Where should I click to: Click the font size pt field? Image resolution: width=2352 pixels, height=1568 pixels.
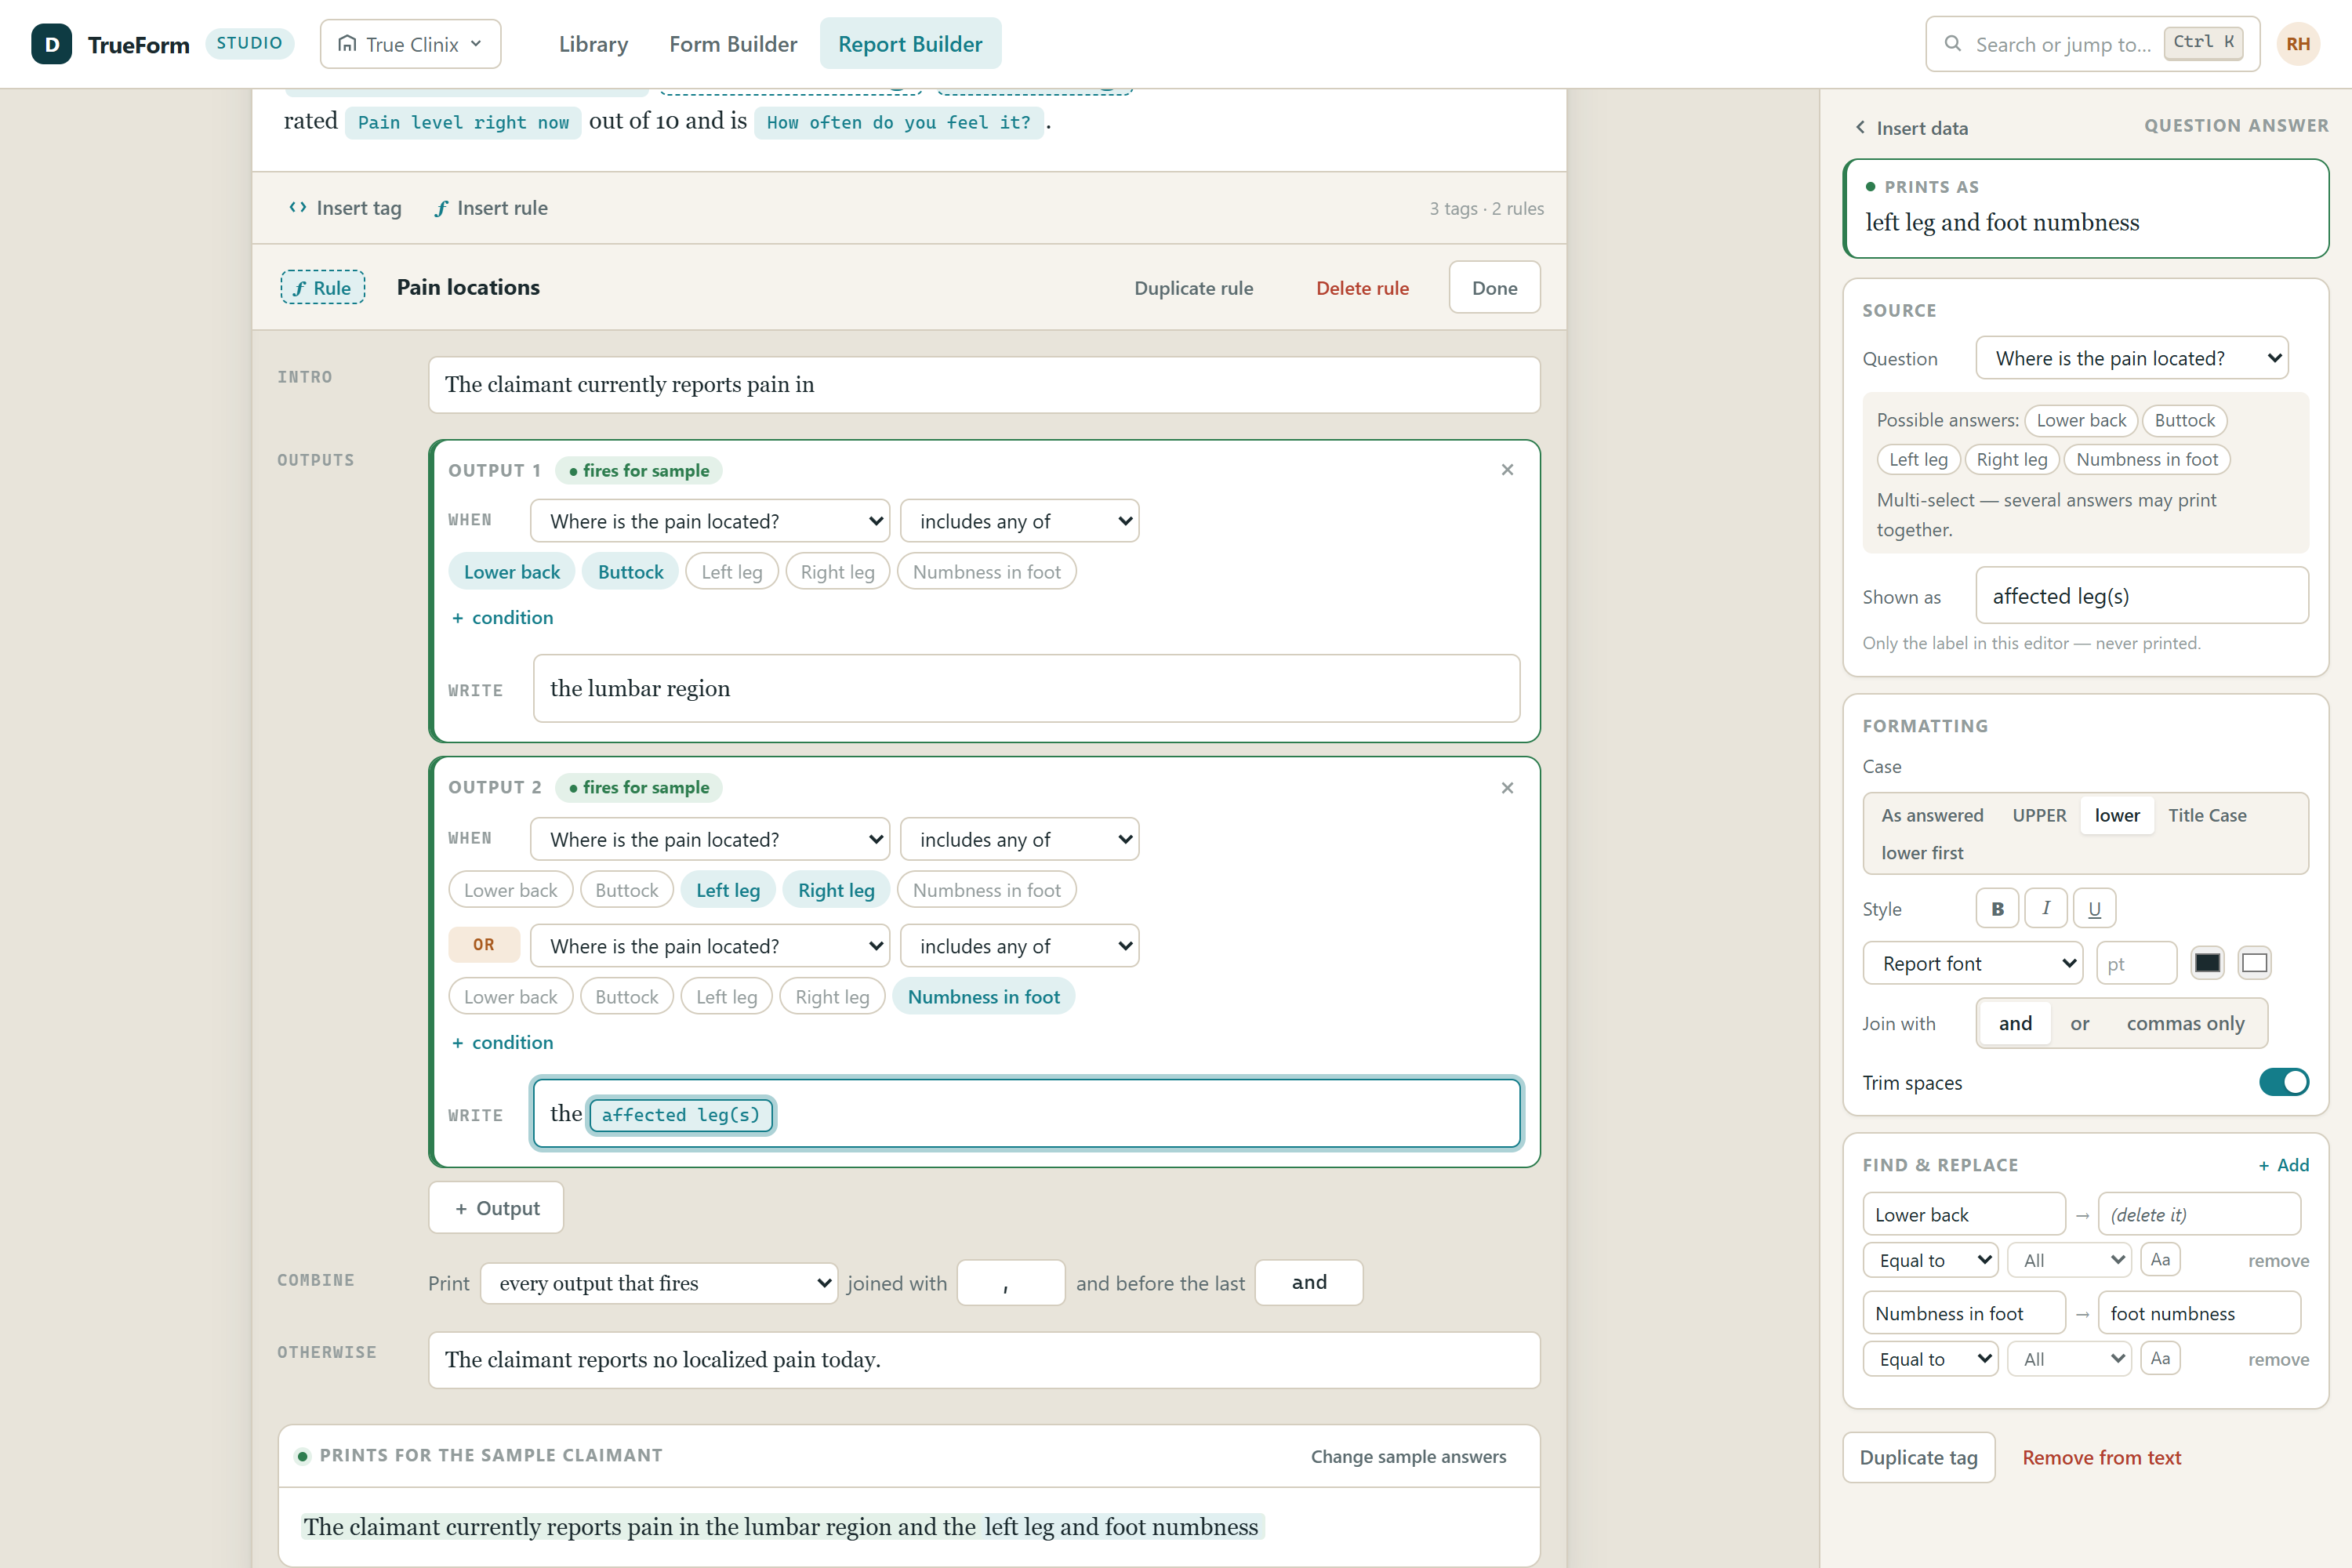point(2136,963)
